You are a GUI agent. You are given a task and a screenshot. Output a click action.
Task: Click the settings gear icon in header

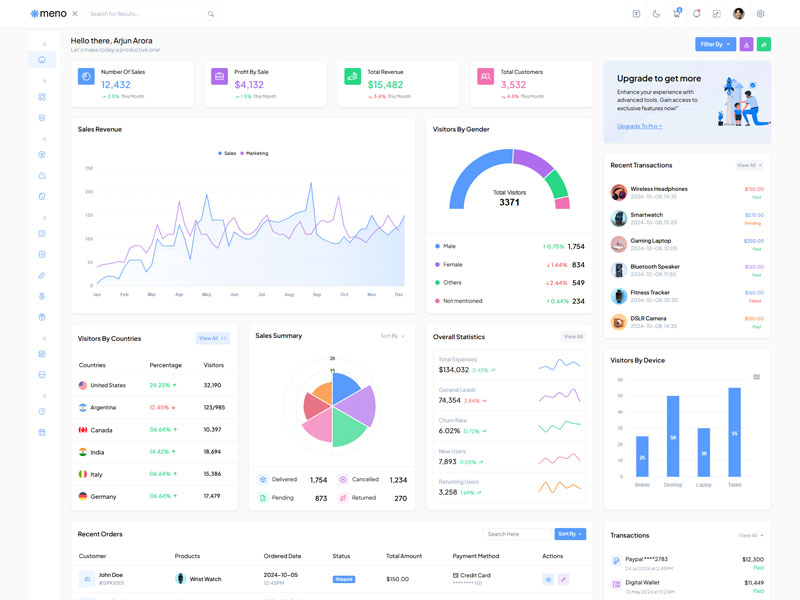tap(760, 14)
